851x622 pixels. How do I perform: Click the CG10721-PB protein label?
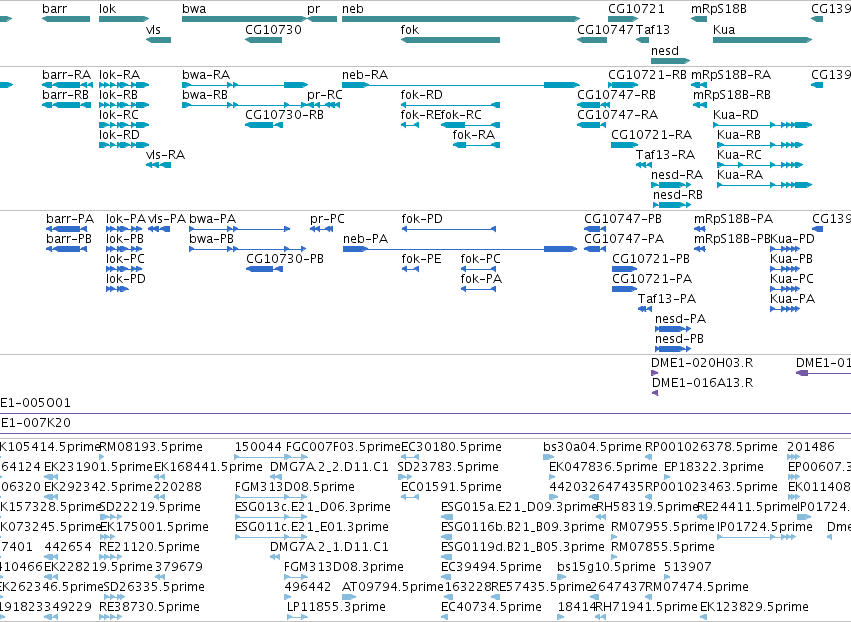[x=651, y=259]
